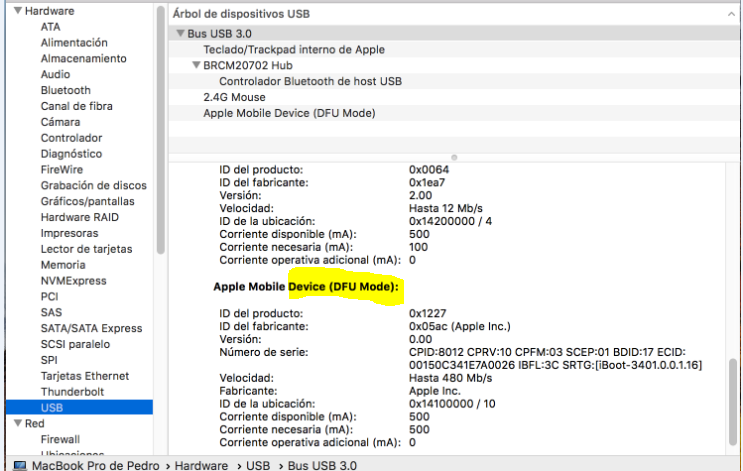Click serial number line starting CPID:8012
This screenshot has width=743, height=471.
(547, 353)
